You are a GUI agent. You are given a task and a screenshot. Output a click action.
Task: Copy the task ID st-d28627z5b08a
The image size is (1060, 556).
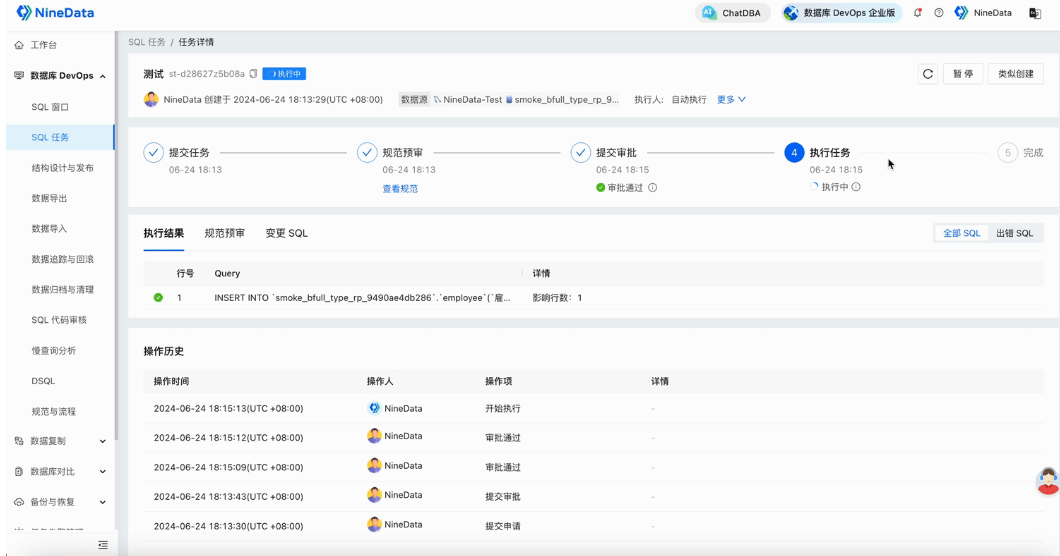tap(254, 74)
